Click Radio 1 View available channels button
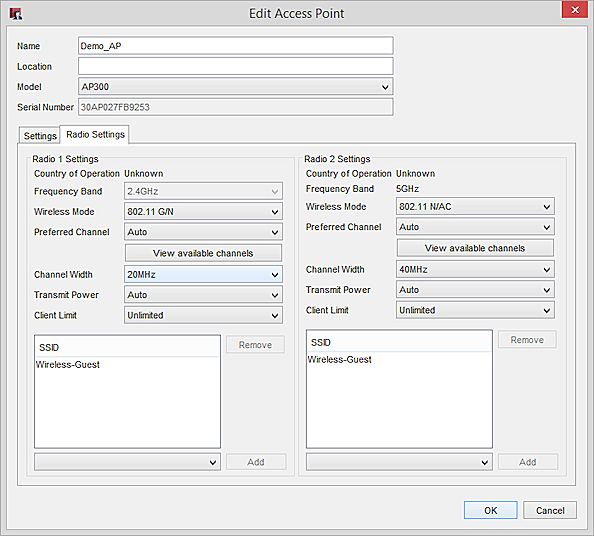Image resolution: width=594 pixels, height=536 pixels. point(203,253)
